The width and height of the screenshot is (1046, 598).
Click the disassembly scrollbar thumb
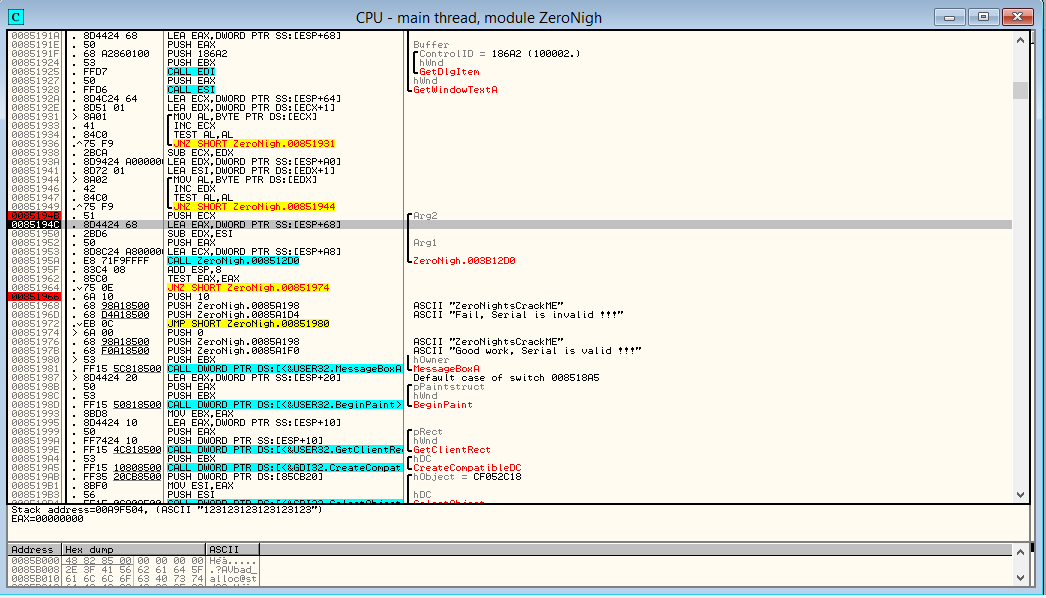point(1020,90)
